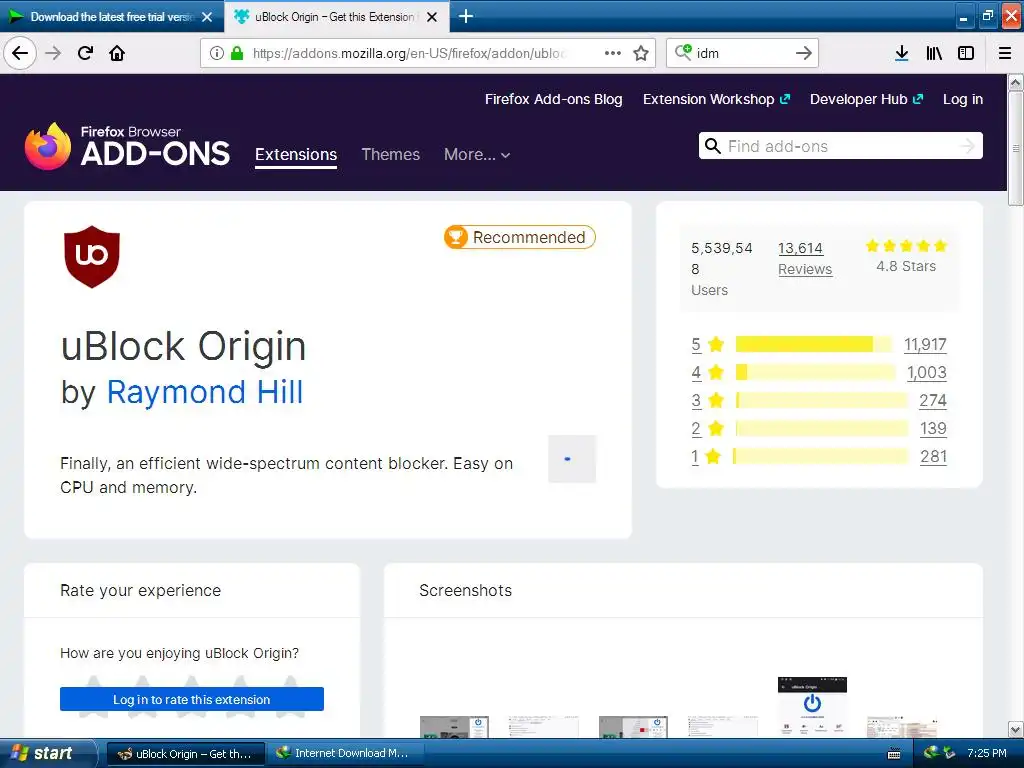The image size is (1024, 768).
Task: Open the Downloads toolbar icon
Action: point(901,53)
